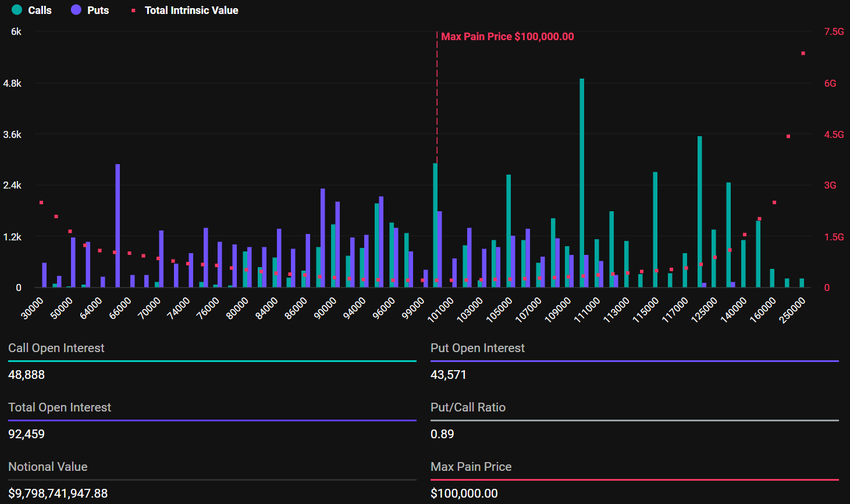Select the 30000 strike axis label
850x504 pixels.
(x=32, y=306)
